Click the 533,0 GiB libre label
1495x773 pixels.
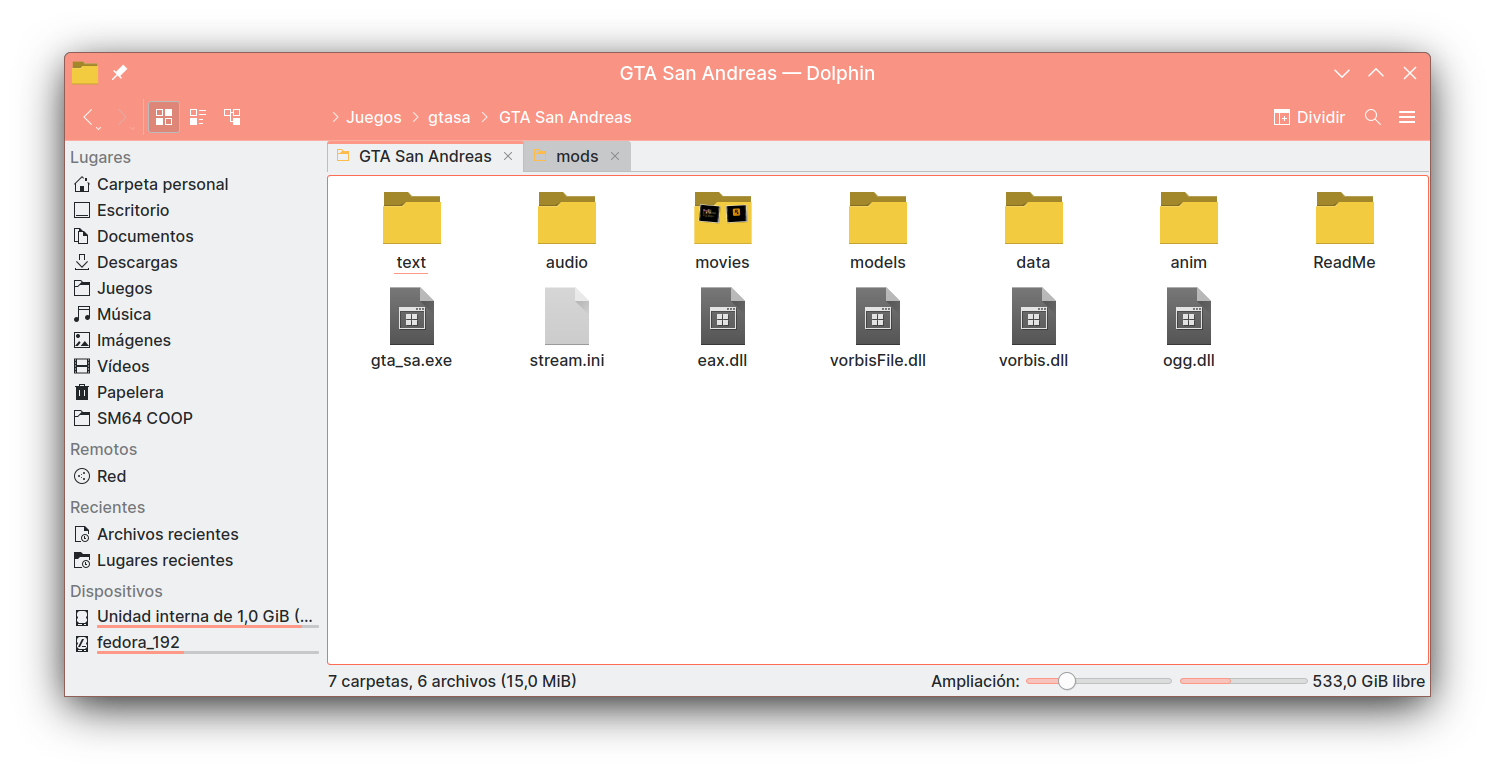(x=1369, y=681)
